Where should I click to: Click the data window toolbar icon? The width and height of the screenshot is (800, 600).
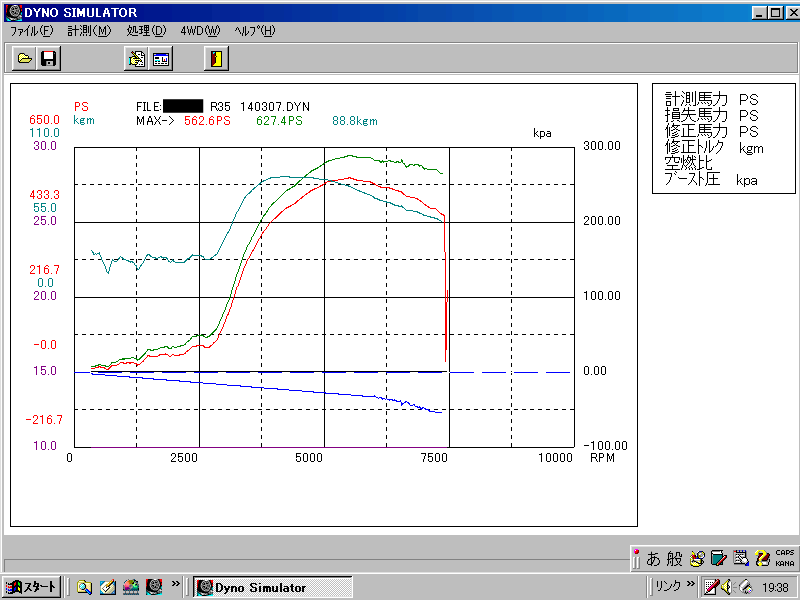click(160, 59)
